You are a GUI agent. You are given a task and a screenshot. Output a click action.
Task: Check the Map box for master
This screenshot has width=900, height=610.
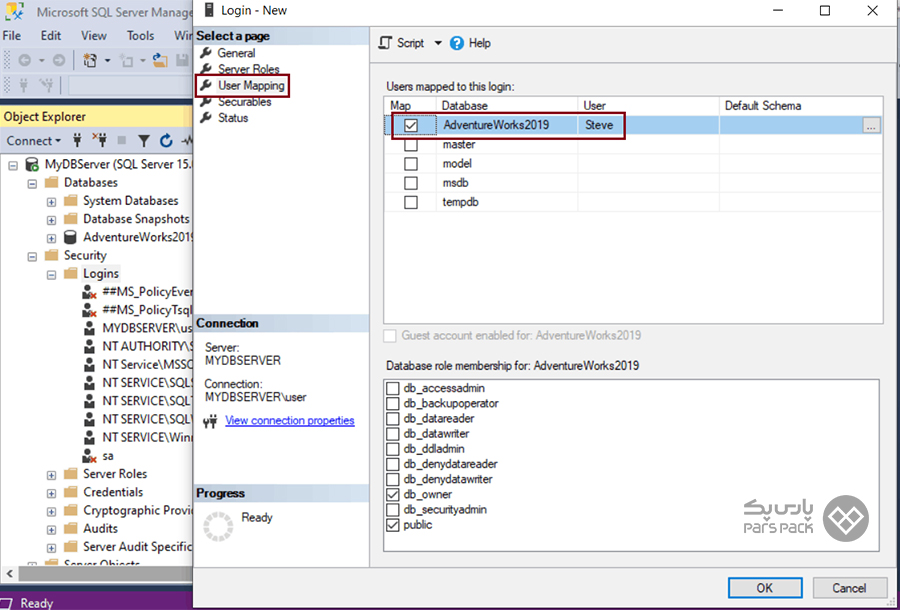pos(411,145)
